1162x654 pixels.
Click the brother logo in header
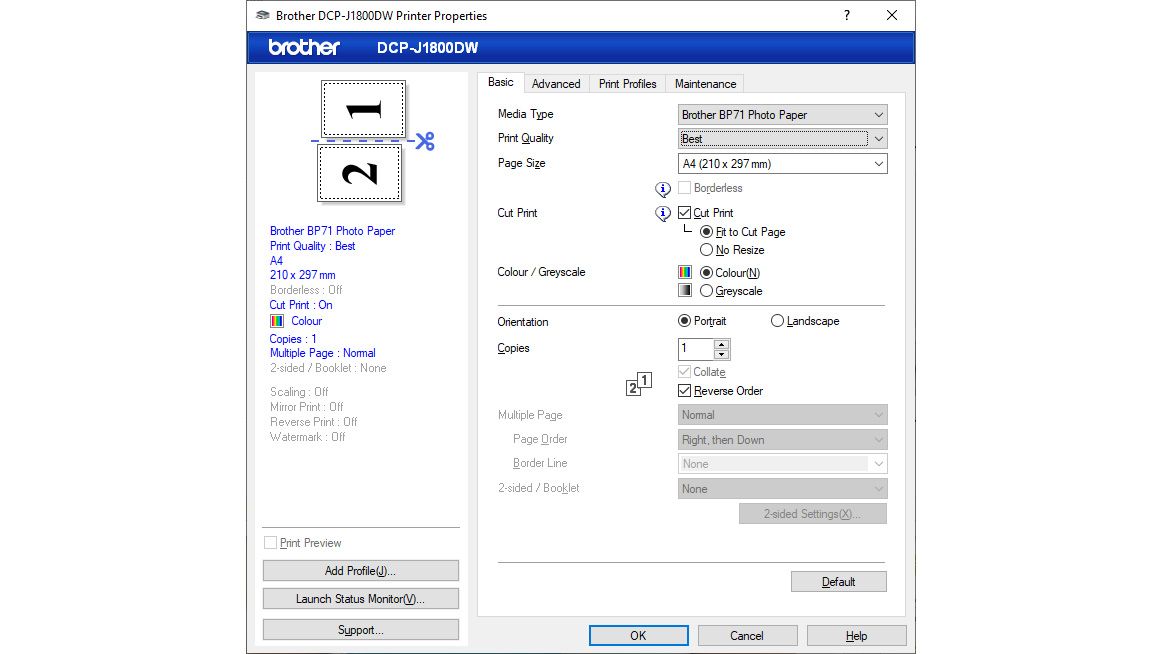(304, 47)
